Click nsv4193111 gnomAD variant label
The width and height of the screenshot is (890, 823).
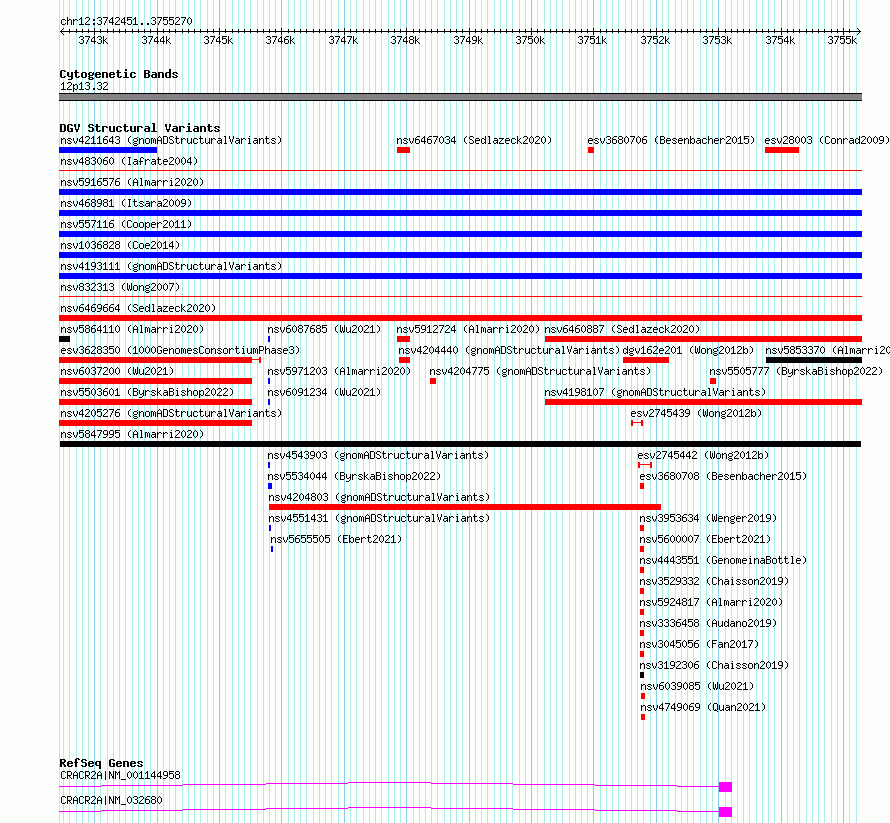[171, 266]
